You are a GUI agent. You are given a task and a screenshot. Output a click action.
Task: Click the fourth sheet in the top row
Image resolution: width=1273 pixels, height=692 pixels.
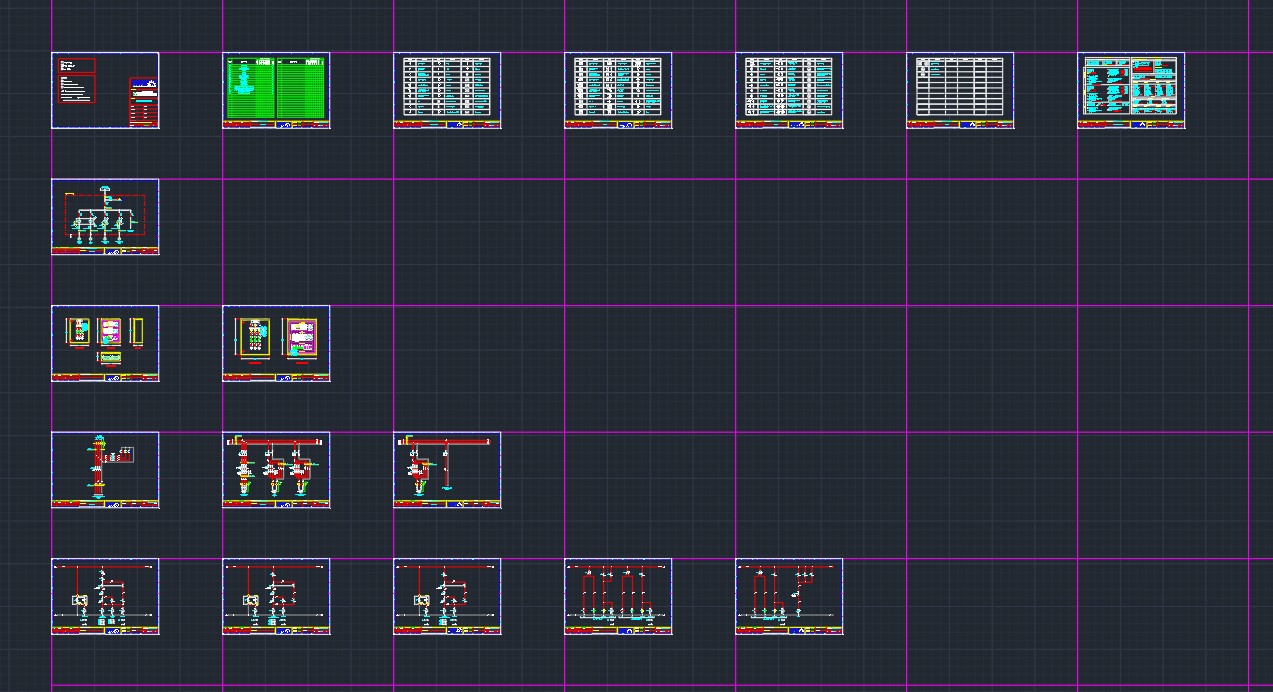click(618, 90)
